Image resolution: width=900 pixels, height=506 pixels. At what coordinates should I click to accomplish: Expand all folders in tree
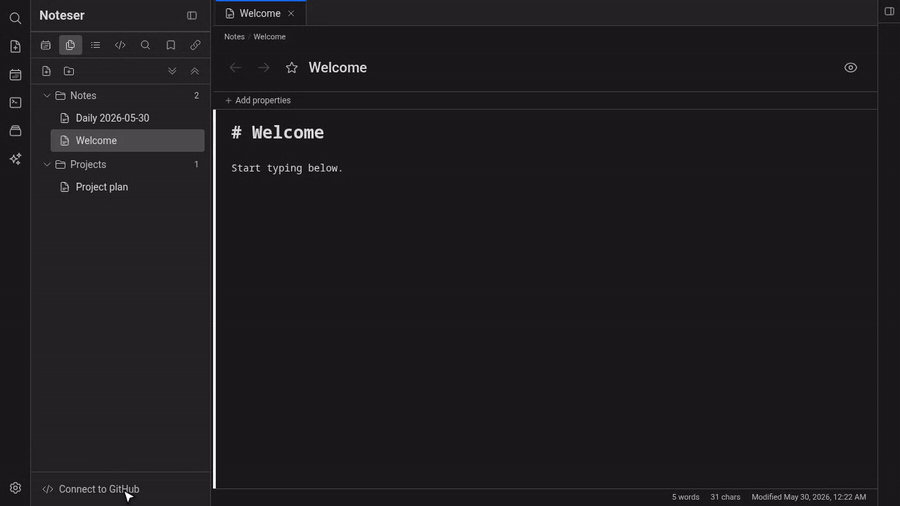click(172, 71)
